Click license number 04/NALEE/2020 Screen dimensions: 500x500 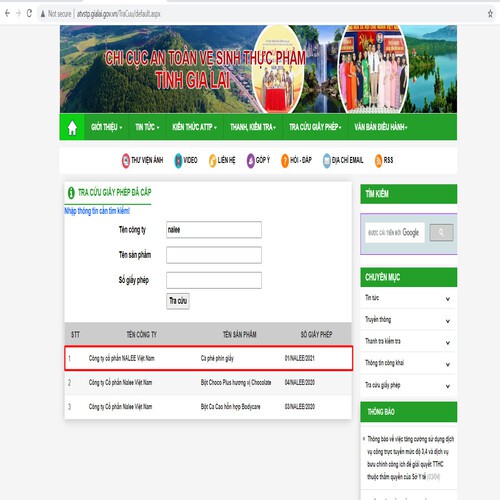[299, 382]
